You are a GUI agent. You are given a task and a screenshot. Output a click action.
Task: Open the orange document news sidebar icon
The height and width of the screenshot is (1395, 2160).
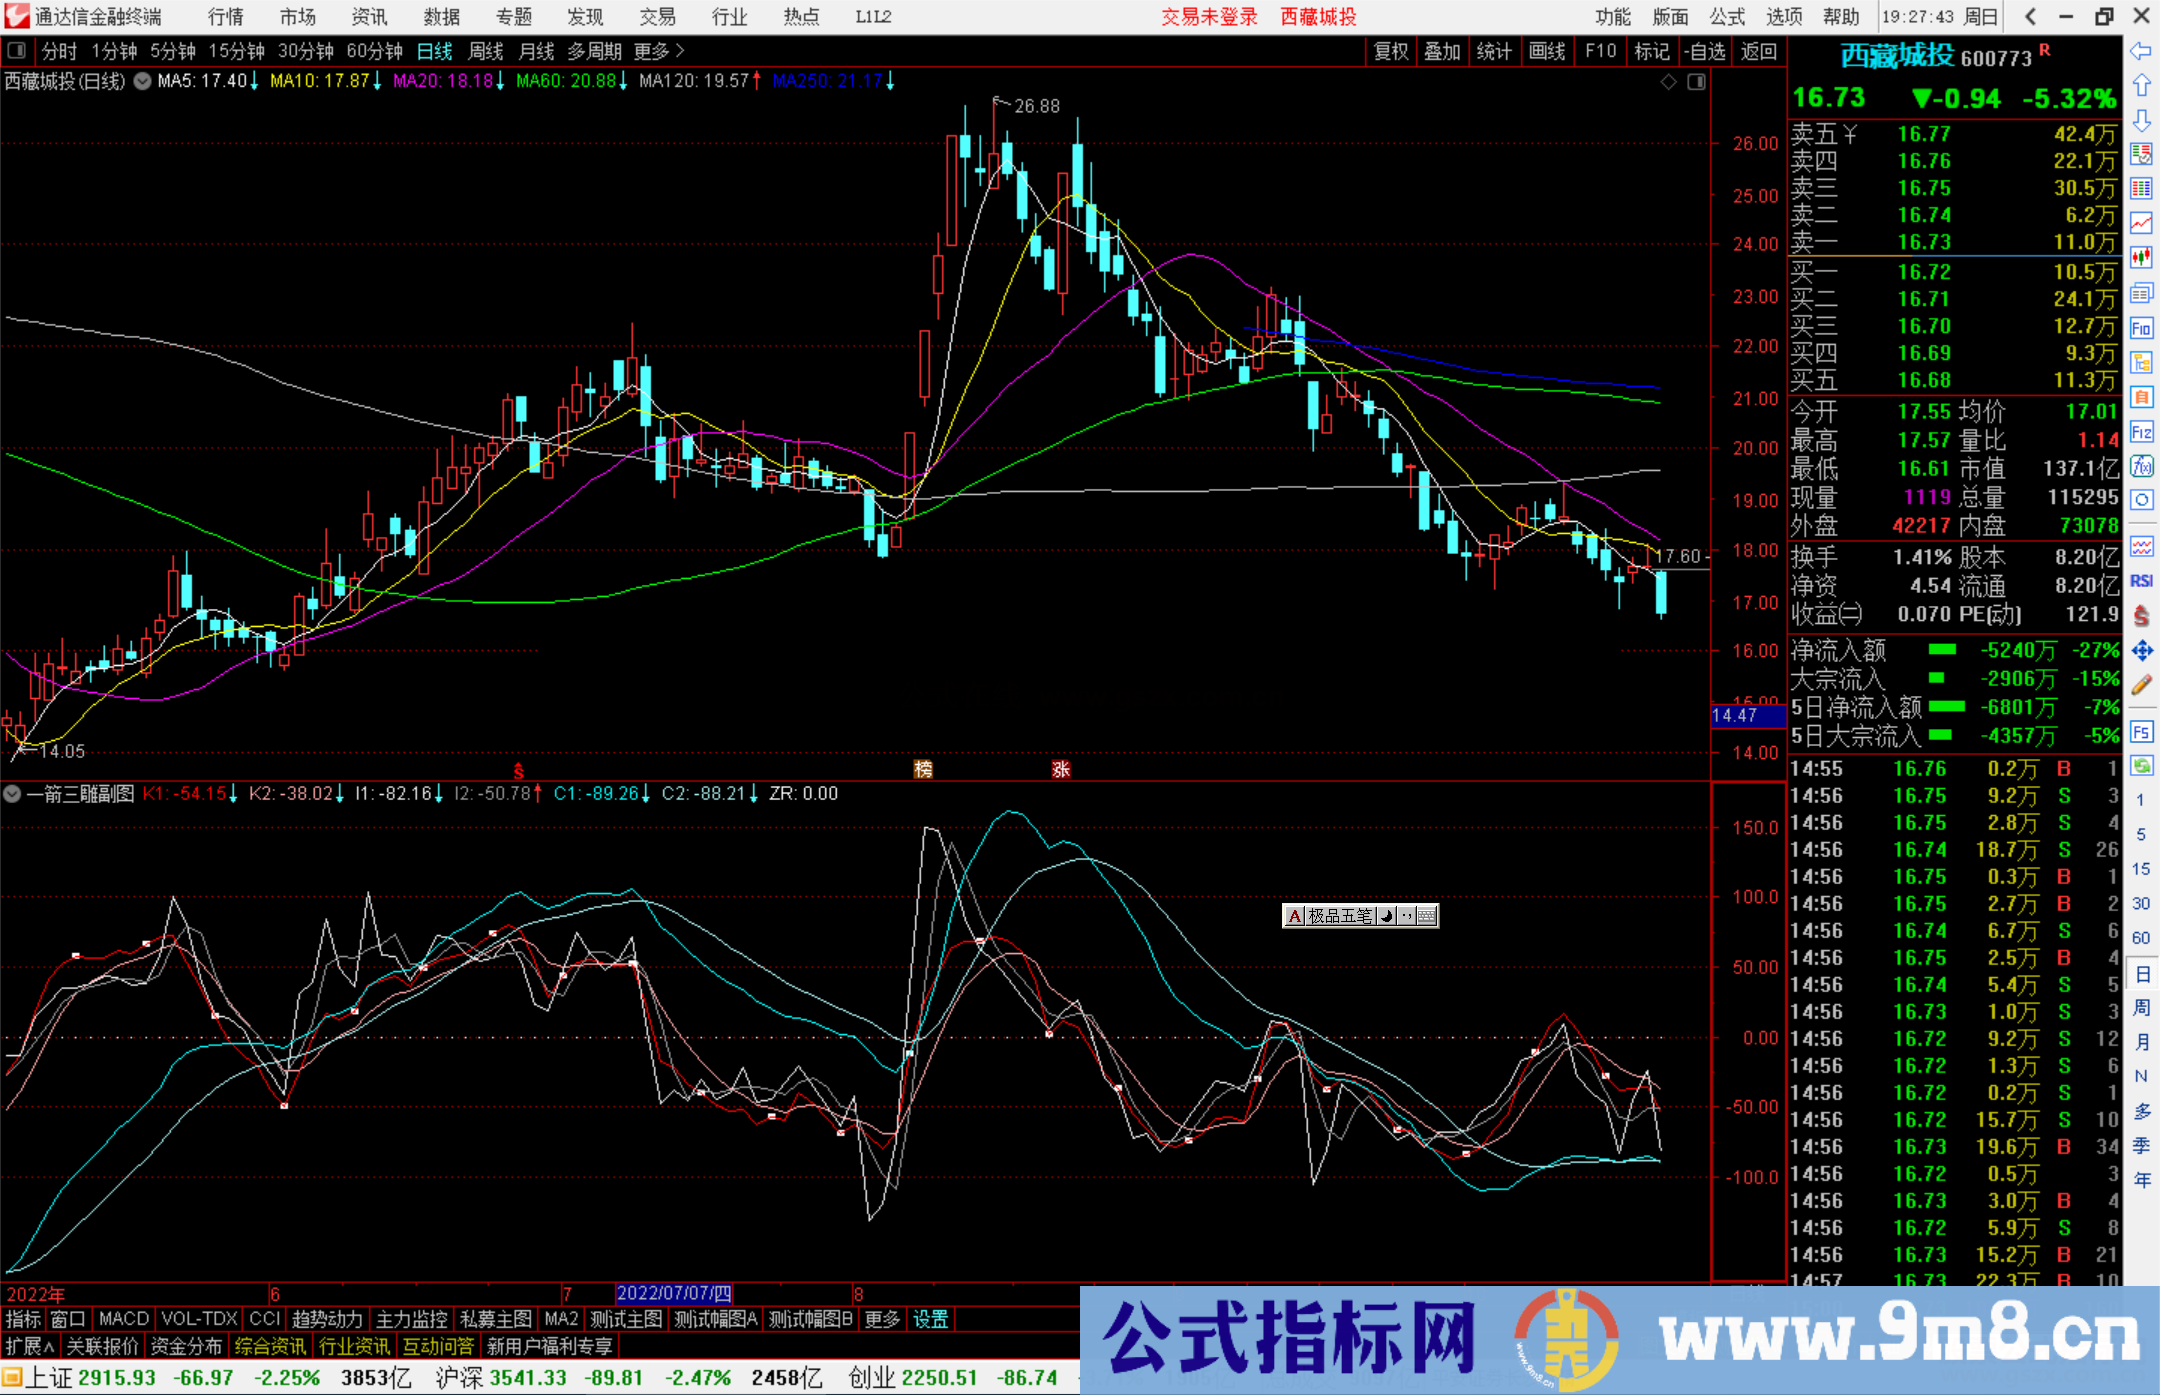pos(2141,397)
